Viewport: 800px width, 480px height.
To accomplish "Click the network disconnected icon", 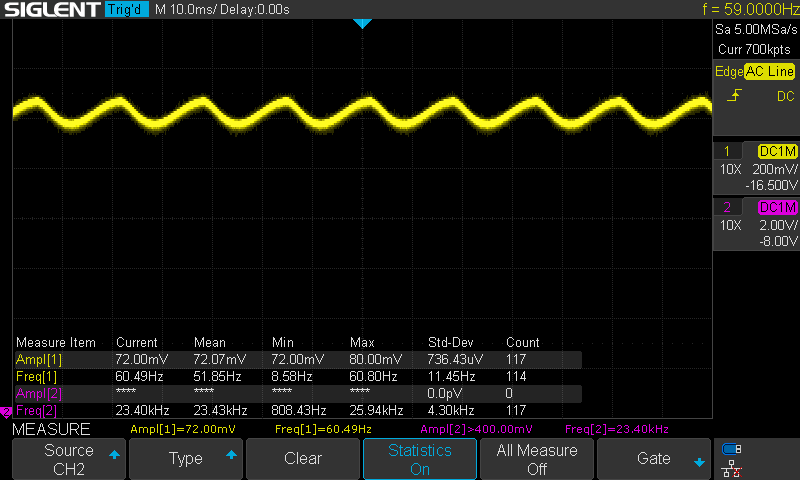I will [x=732, y=467].
